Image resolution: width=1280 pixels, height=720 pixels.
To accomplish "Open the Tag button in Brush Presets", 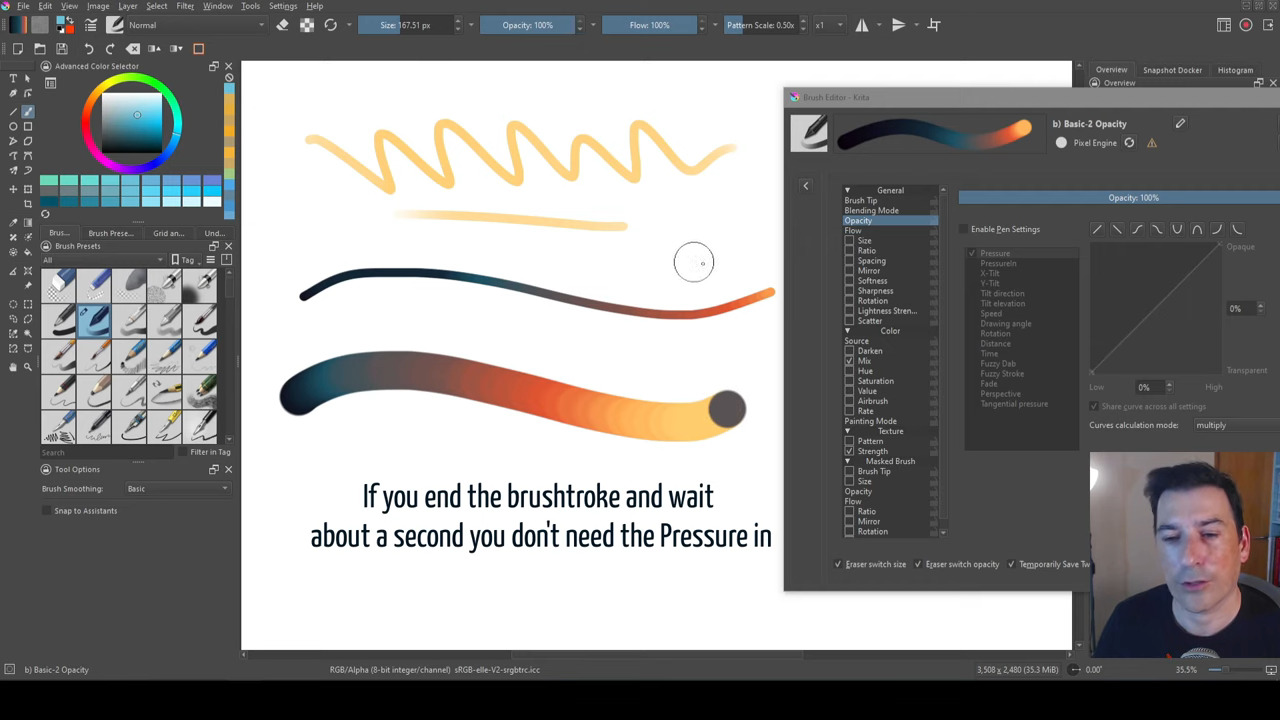I will coord(186,260).
